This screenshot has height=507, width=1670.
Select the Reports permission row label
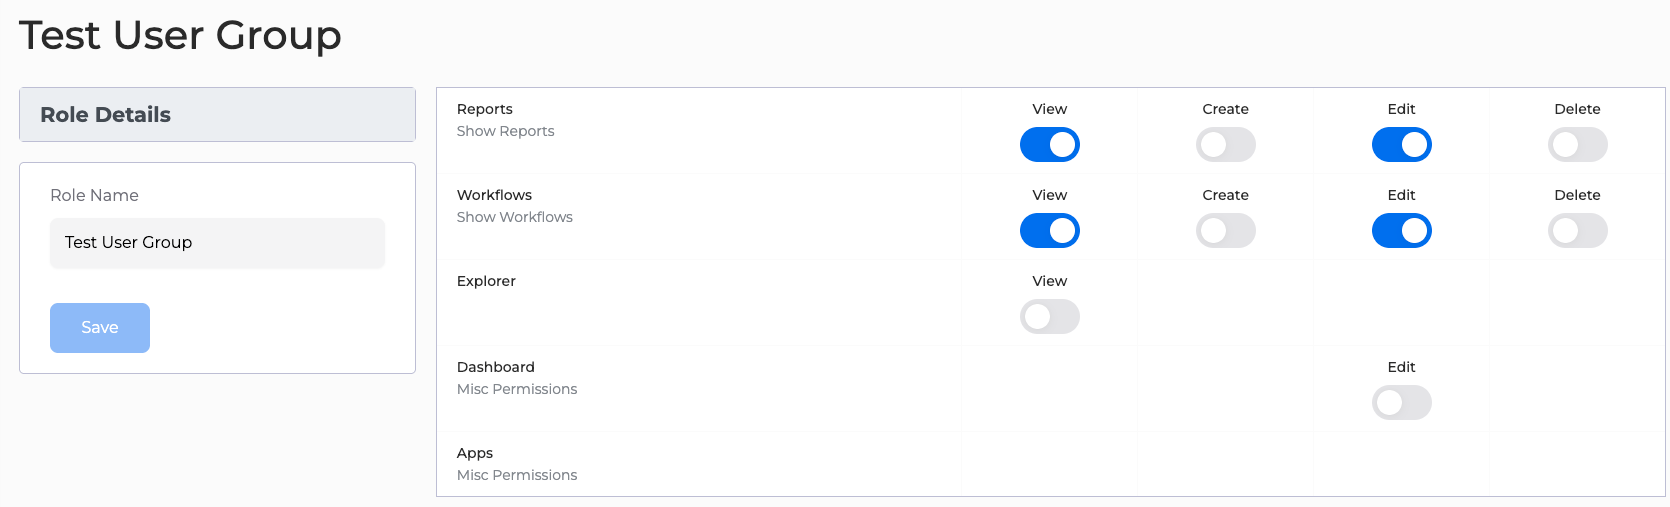click(485, 109)
